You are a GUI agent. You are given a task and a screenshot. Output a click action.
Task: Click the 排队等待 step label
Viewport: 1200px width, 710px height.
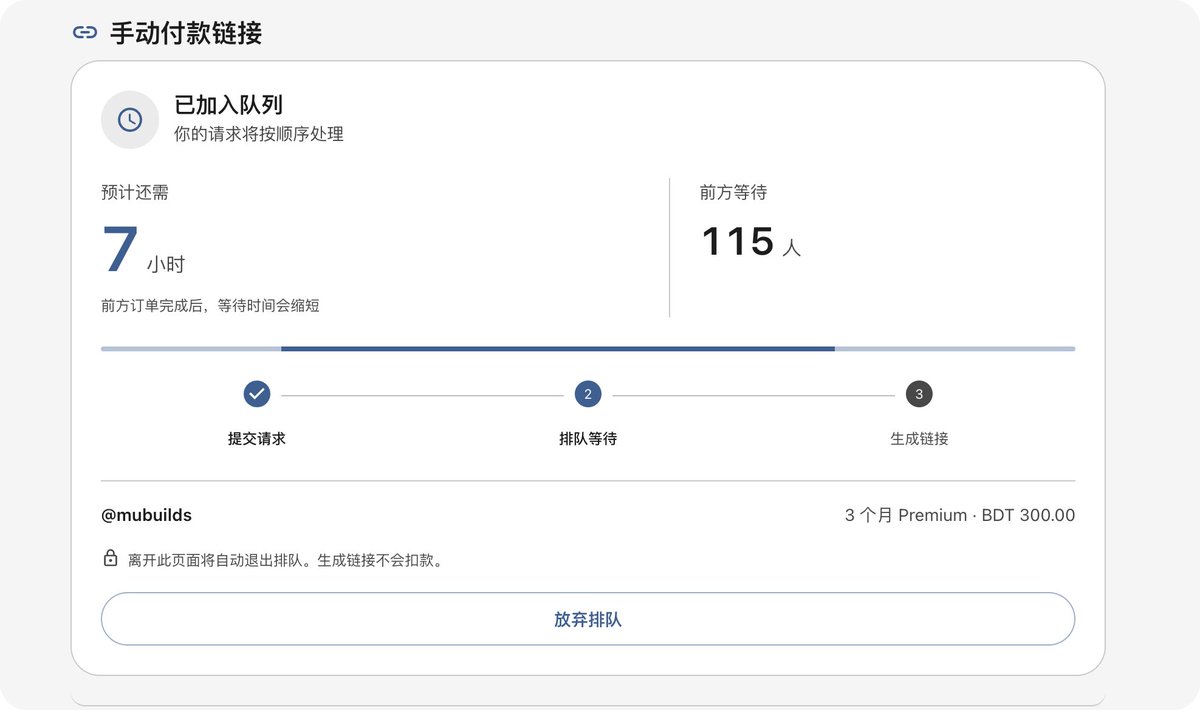[x=588, y=438]
